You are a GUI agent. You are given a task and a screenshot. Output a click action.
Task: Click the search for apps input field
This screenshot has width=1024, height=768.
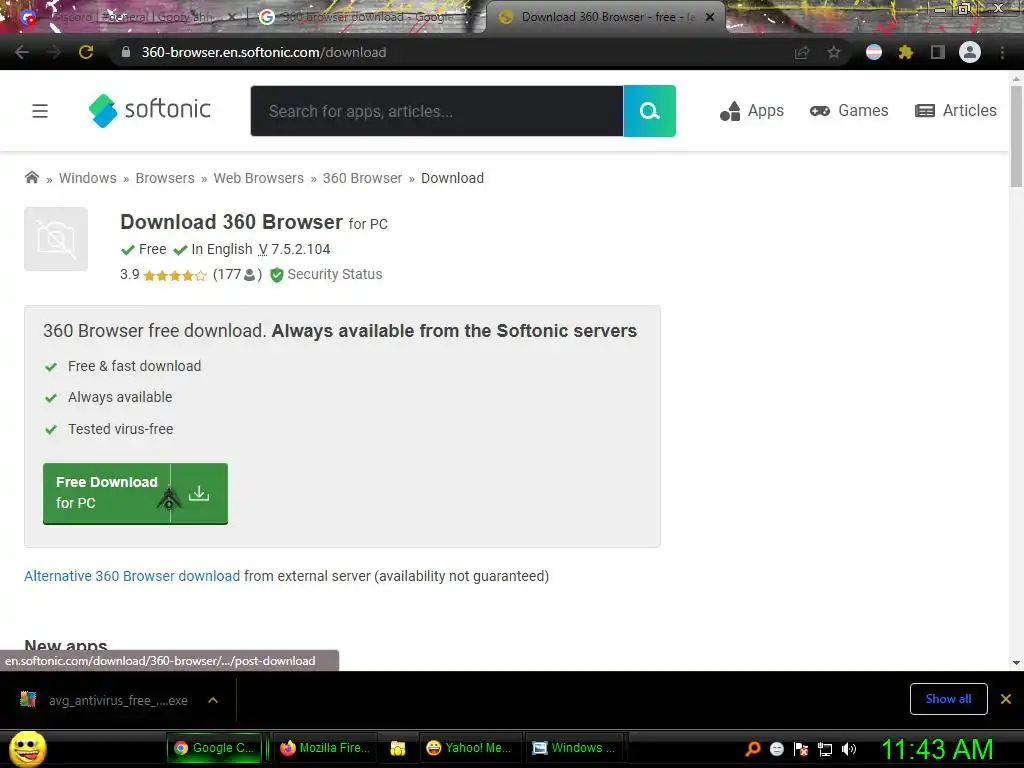(437, 111)
